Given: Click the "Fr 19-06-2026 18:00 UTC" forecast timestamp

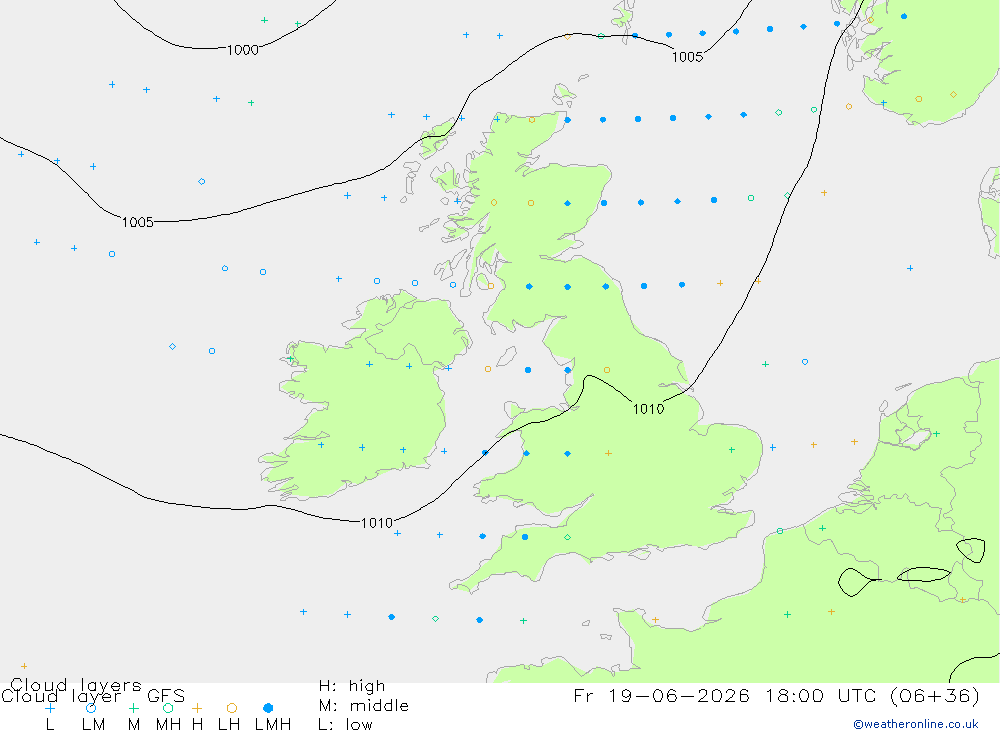Looking at the screenshot, I should point(726,695).
